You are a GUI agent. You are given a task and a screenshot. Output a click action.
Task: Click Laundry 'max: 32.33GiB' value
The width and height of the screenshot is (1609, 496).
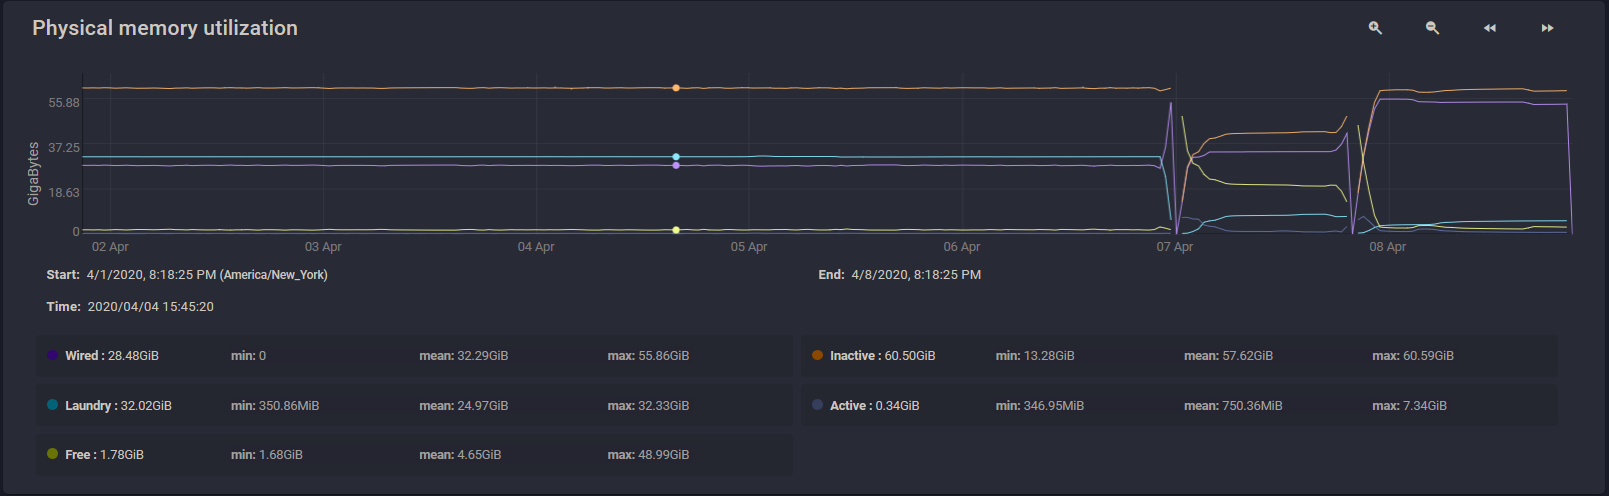tap(648, 406)
